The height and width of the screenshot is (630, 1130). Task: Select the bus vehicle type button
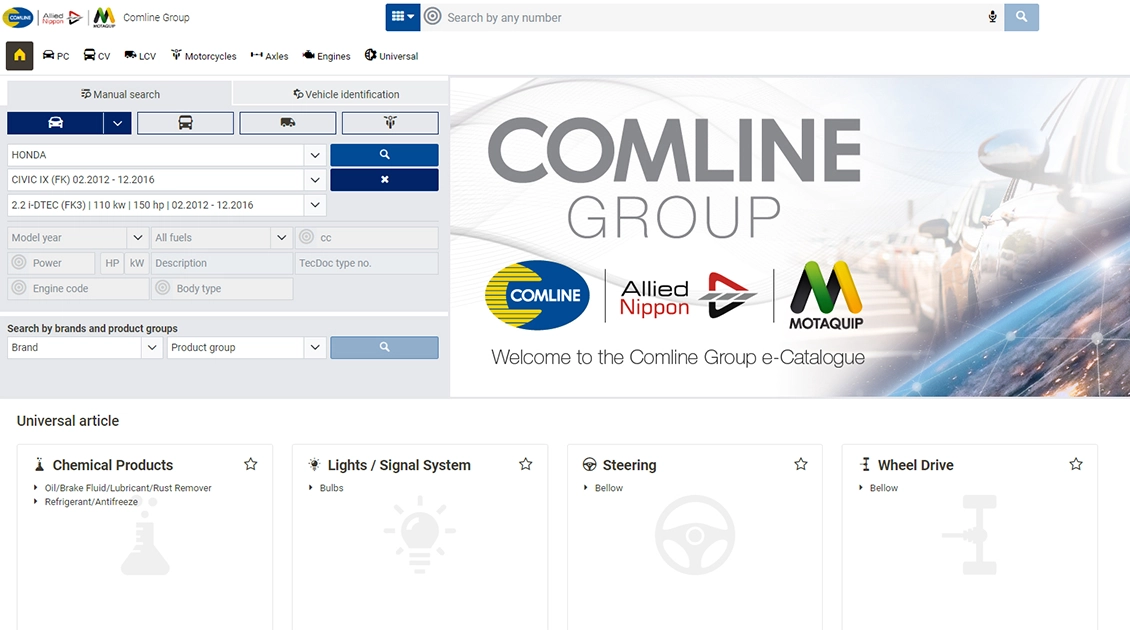[x=185, y=123]
